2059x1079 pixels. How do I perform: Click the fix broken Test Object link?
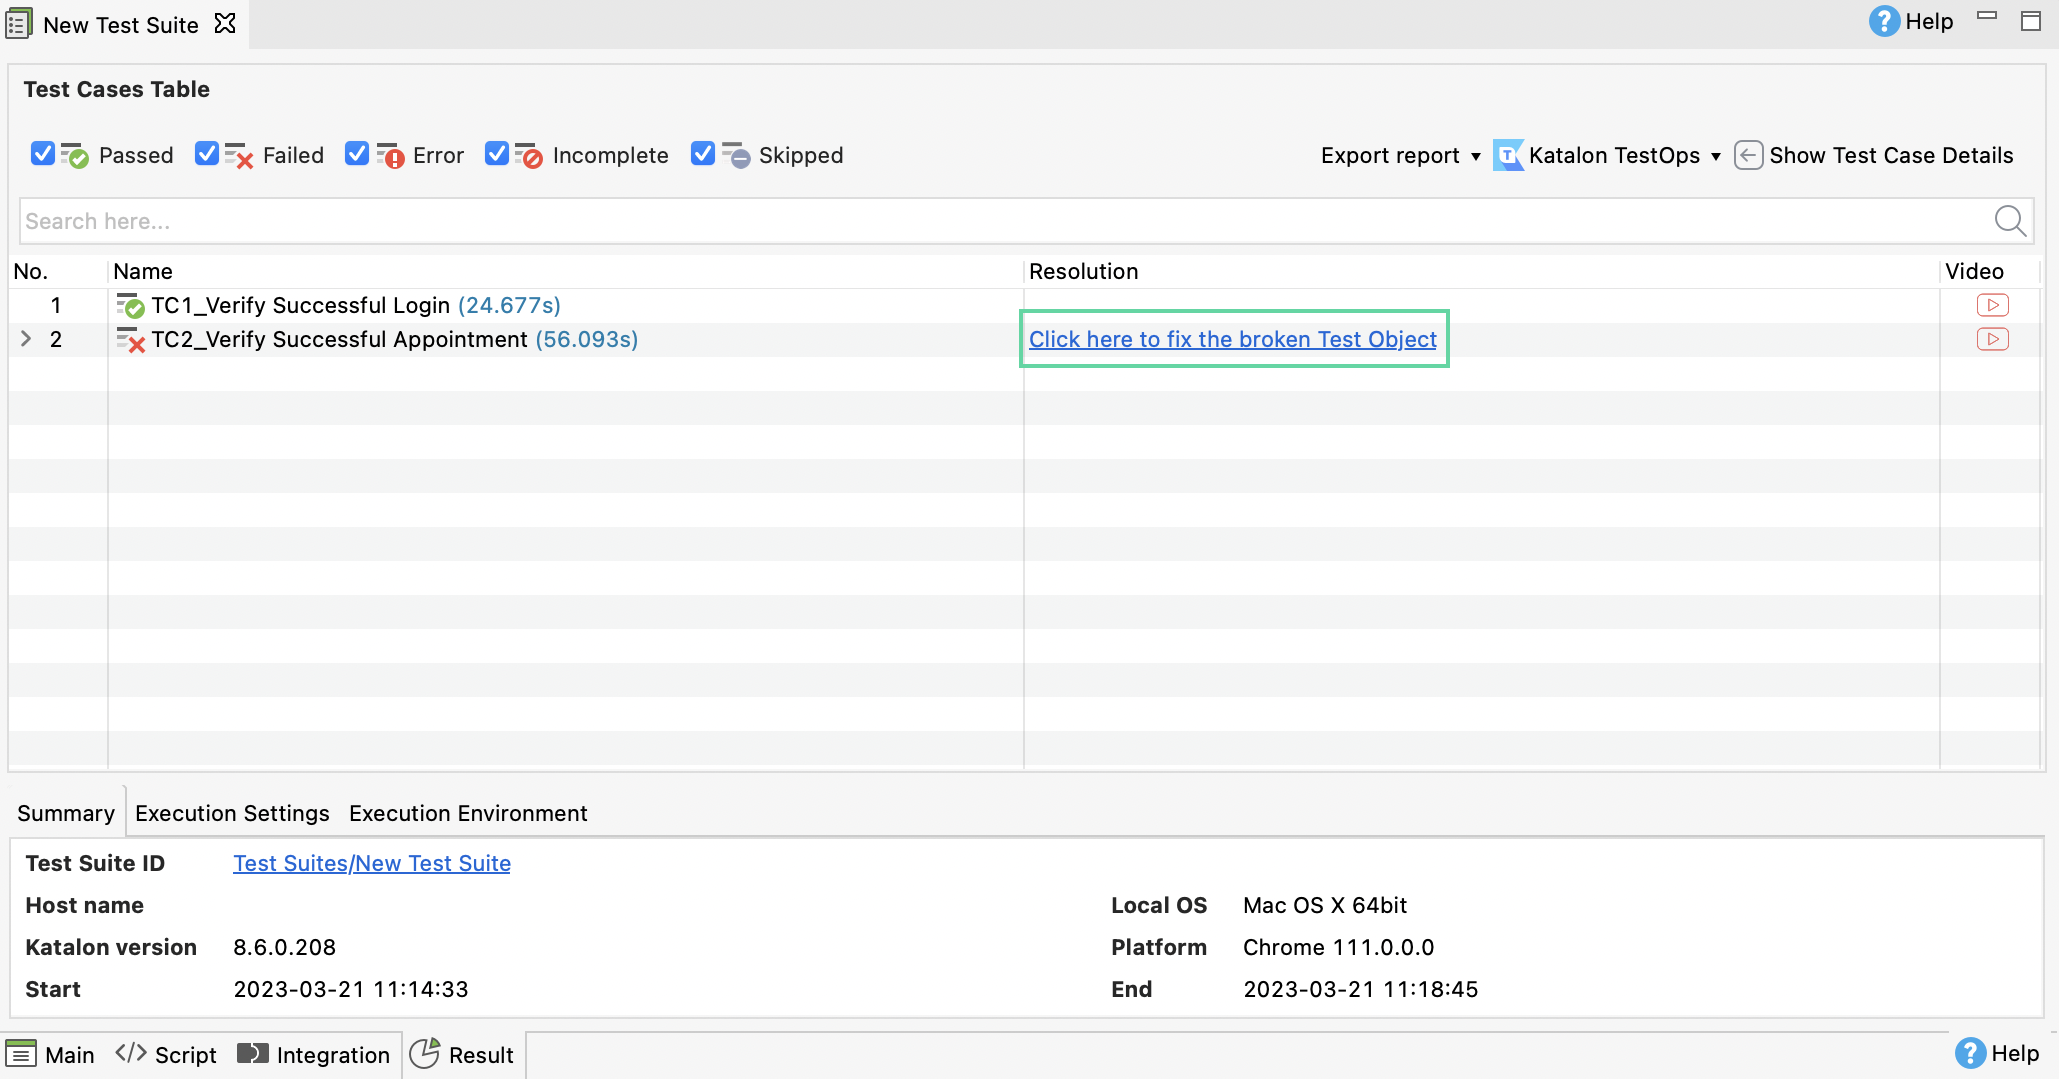[x=1232, y=339]
